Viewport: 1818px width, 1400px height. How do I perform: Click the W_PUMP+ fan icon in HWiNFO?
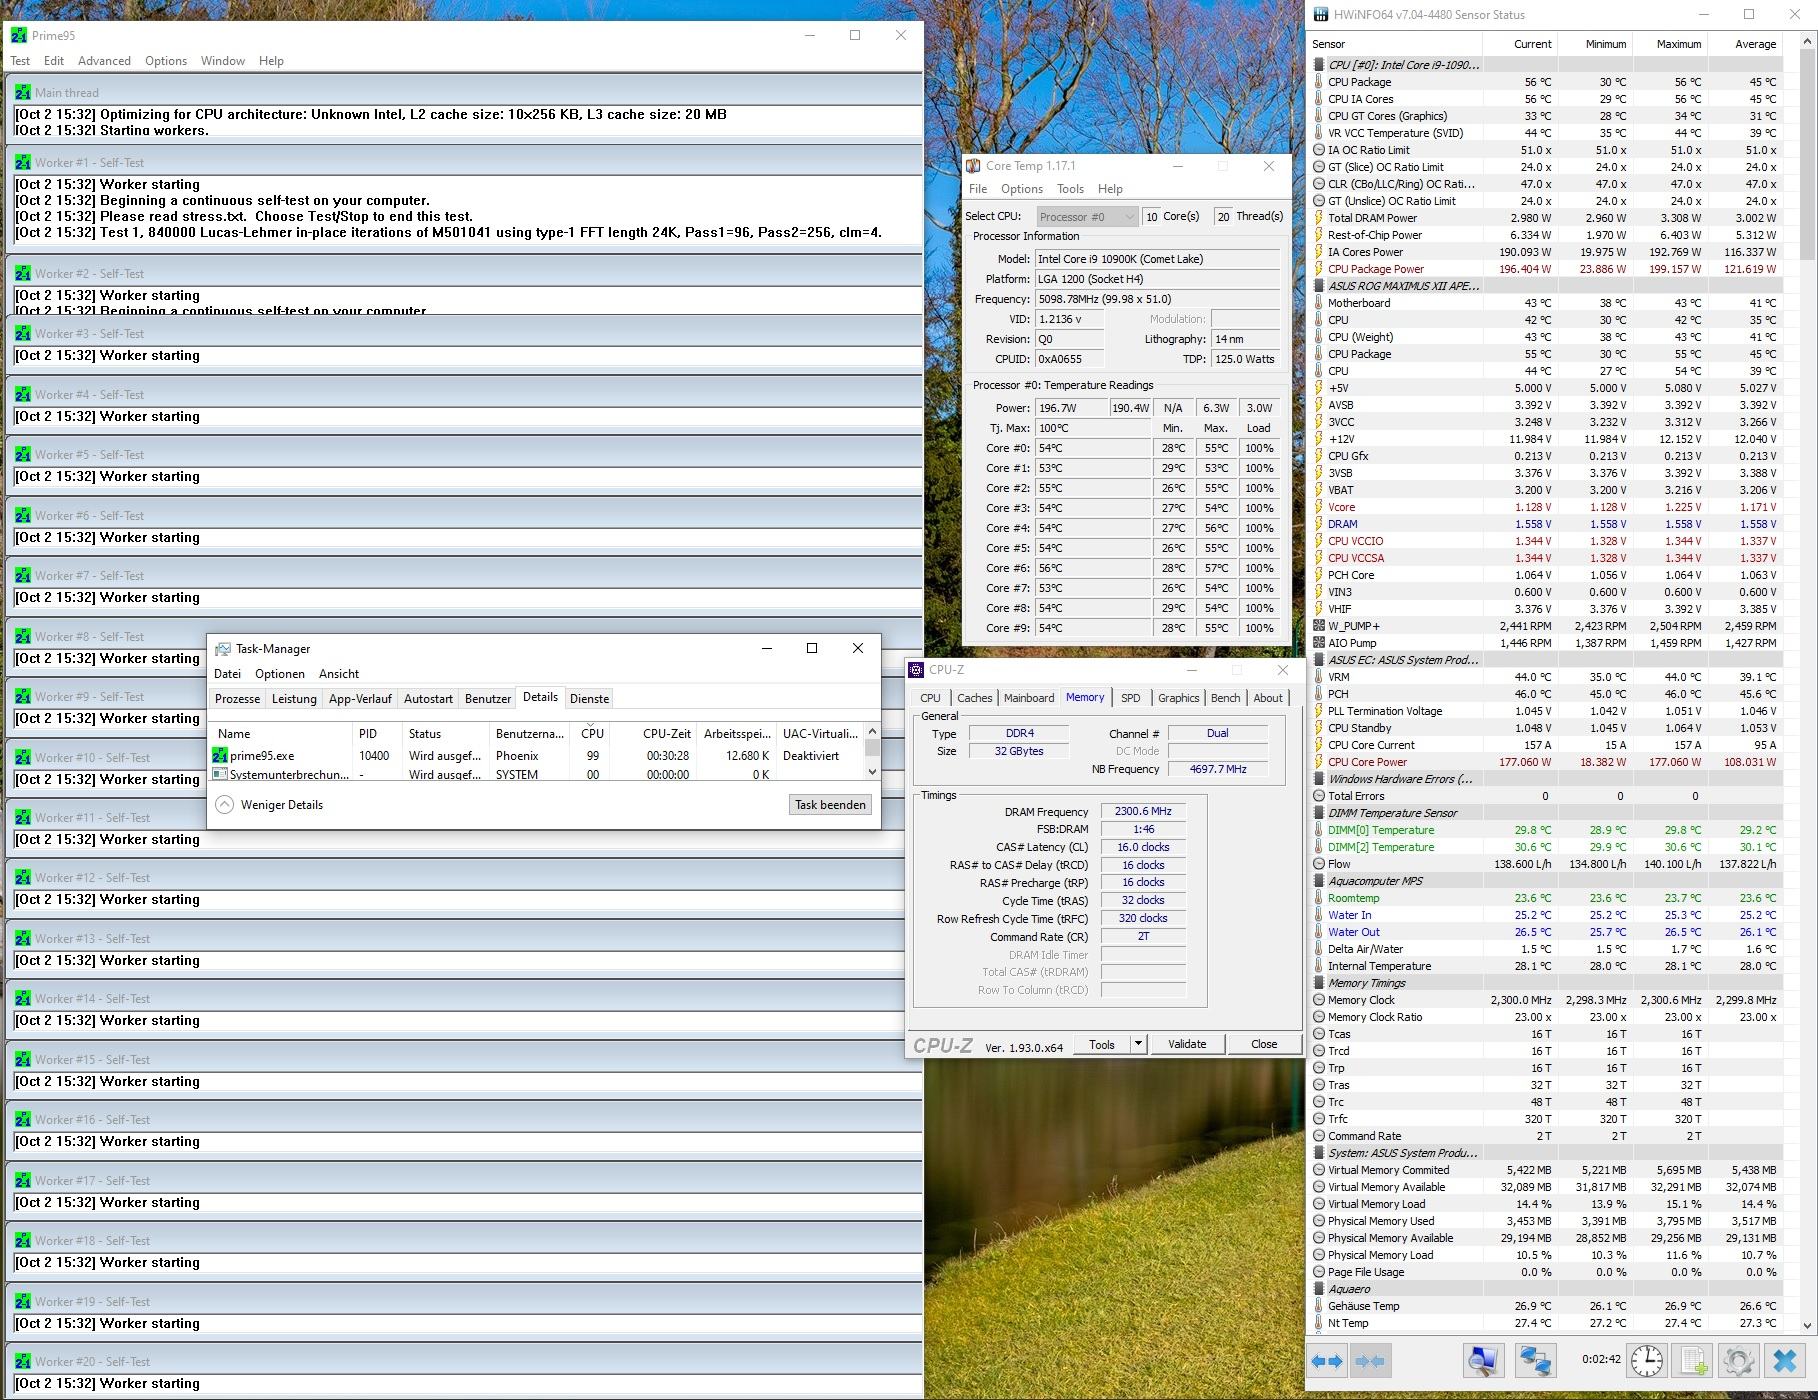coord(1319,626)
